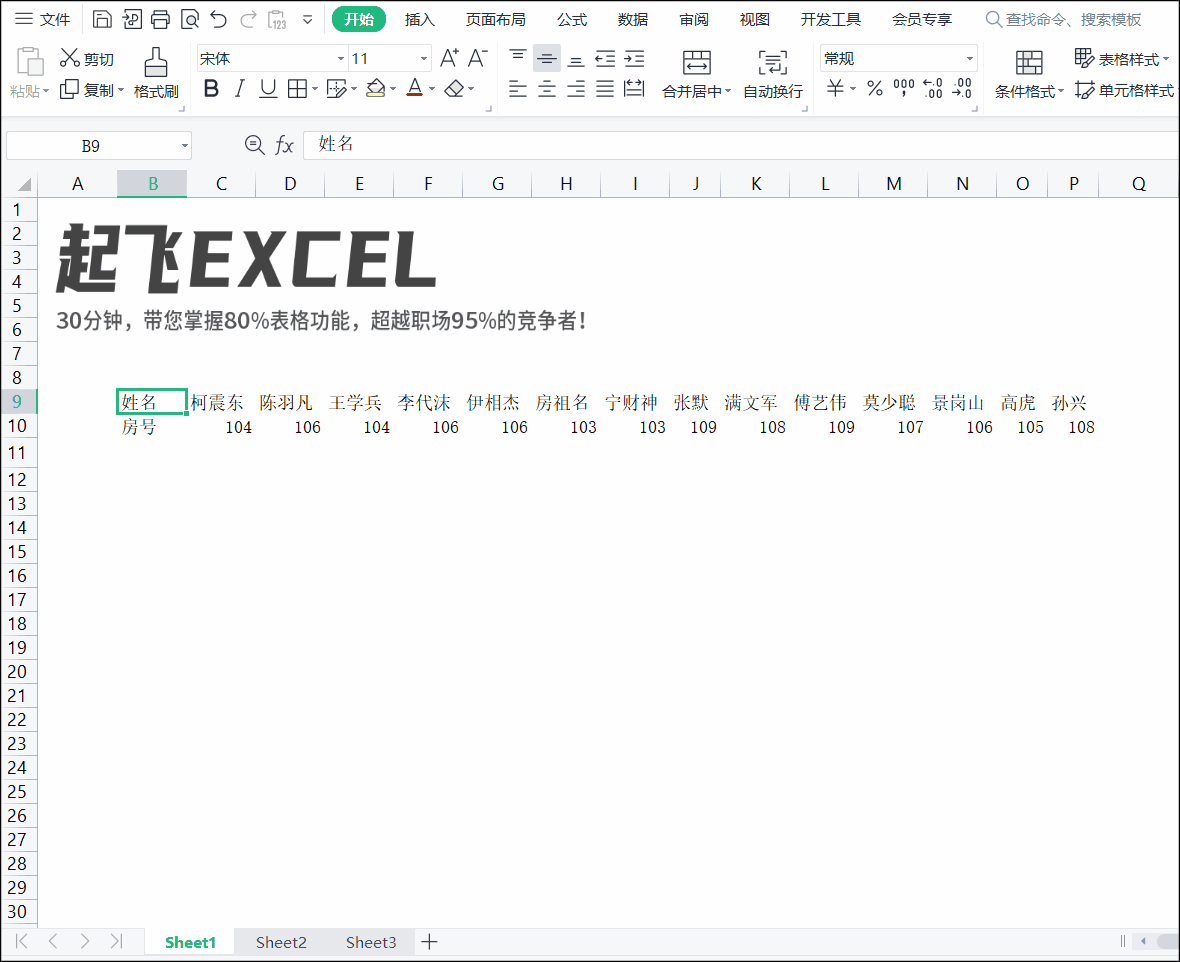The width and height of the screenshot is (1180, 962).
Task: Select column header H
Action: 566,184
